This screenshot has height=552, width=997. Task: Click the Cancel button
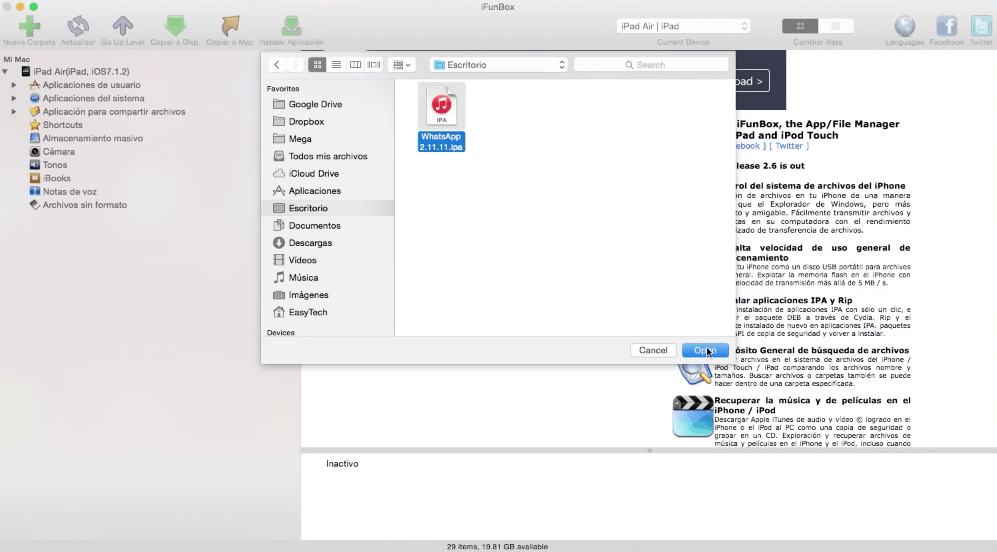click(652, 350)
